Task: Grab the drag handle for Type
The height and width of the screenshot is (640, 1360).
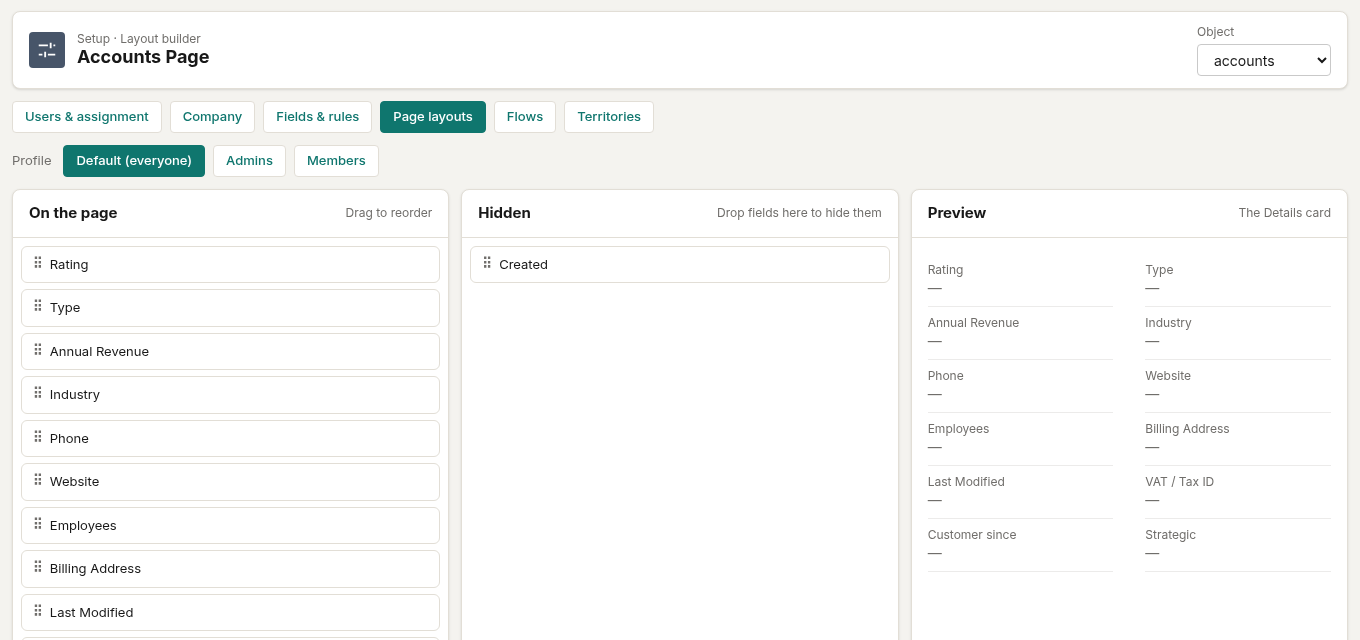Action: coord(38,307)
